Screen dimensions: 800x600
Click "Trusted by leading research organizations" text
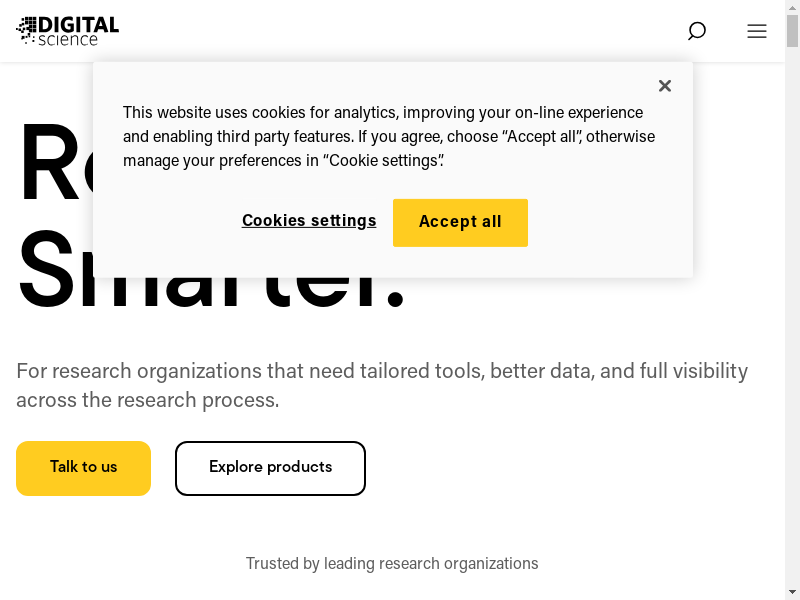click(392, 564)
